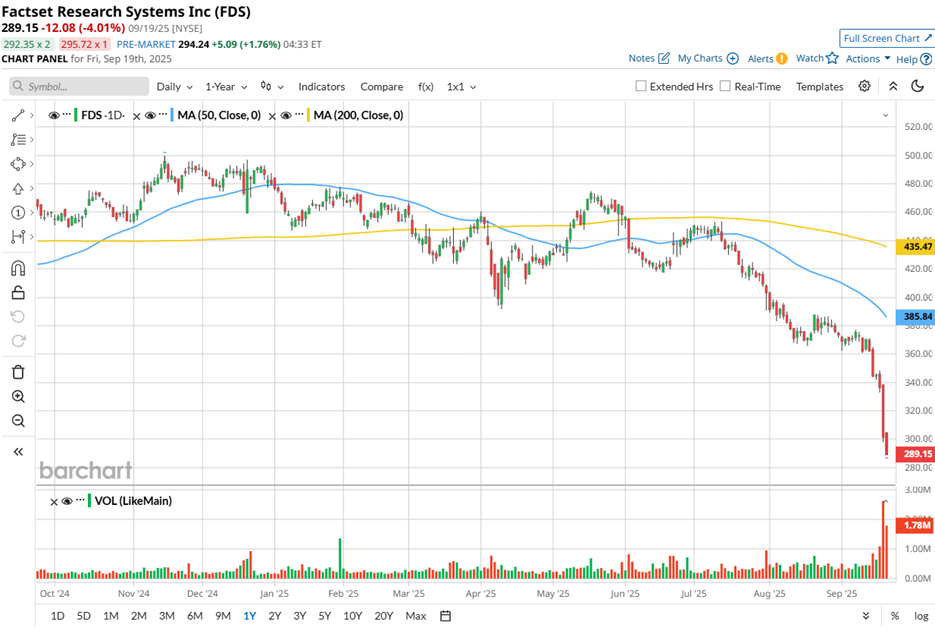The height and width of the screenshot is (634, 935).
Task: Open the 1x1 layout dropdown
Action: 462,86
